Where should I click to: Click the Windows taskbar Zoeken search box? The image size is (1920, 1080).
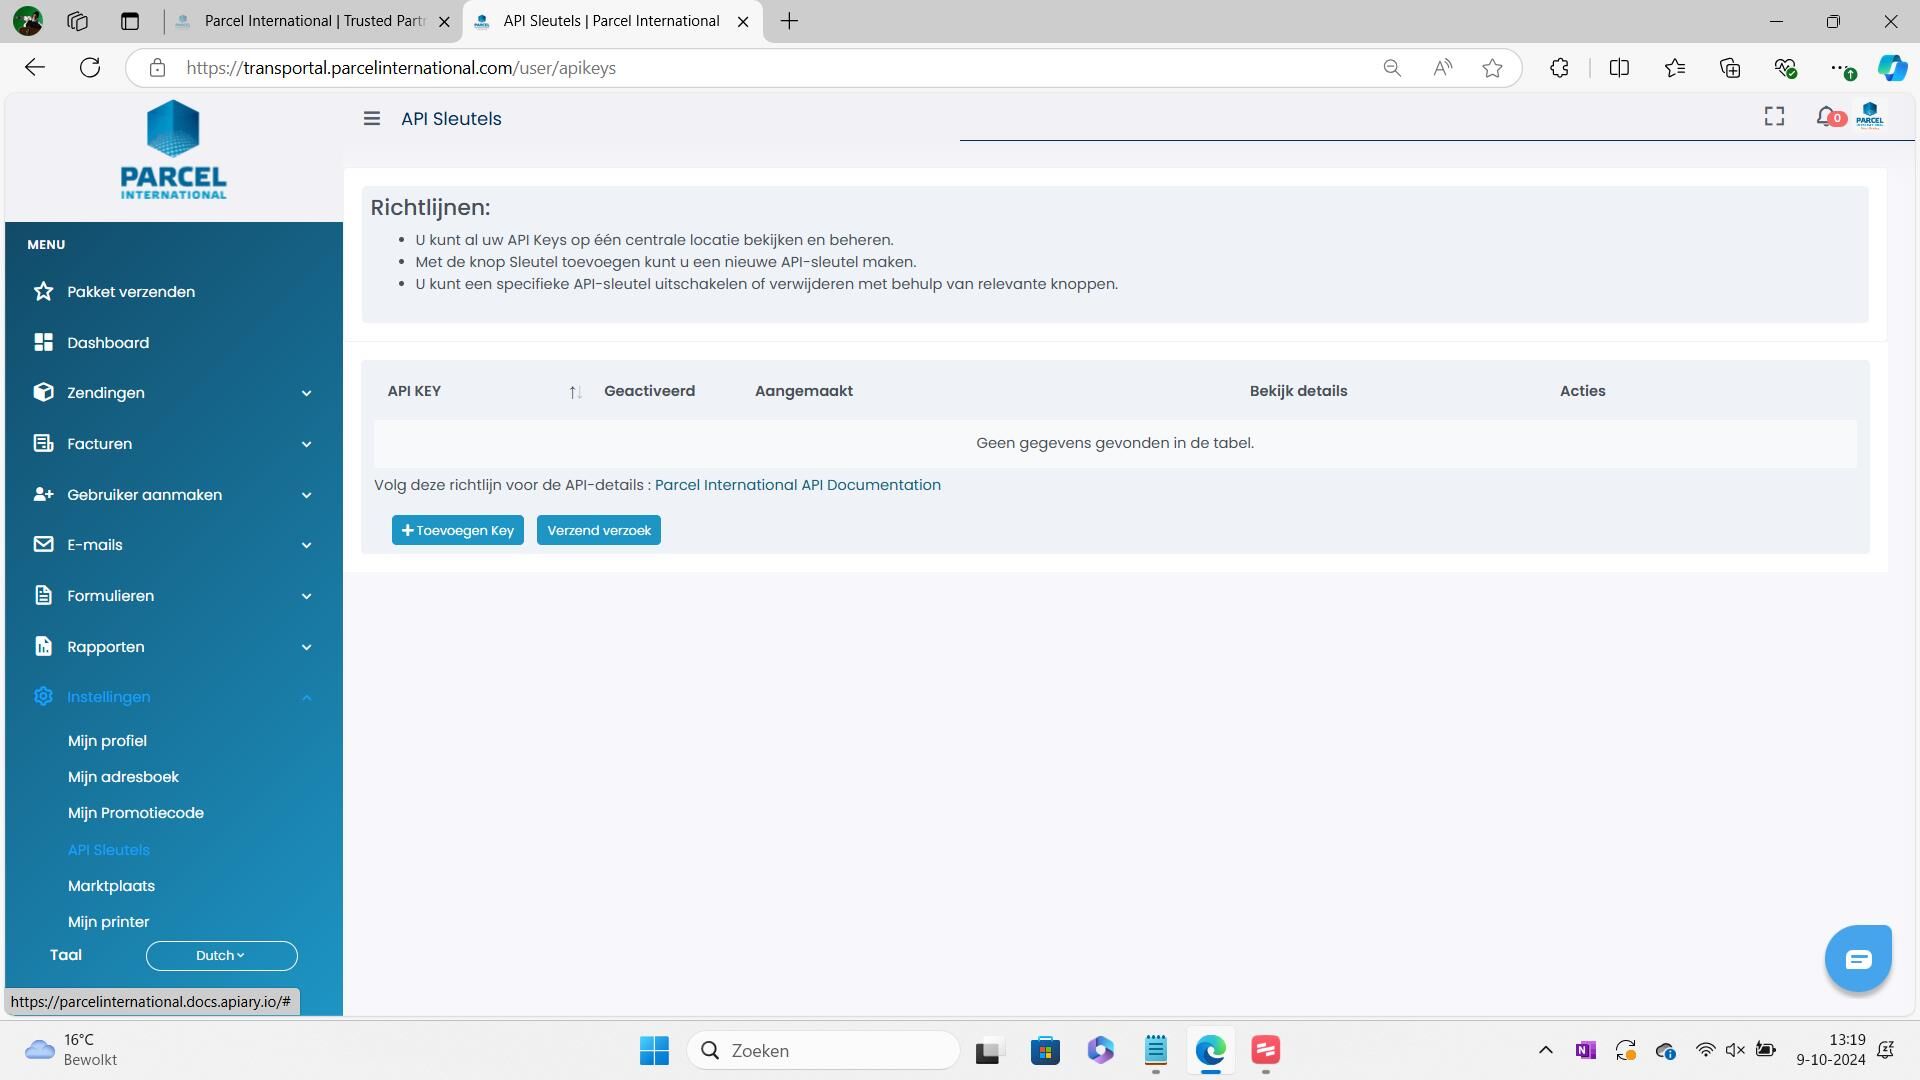(823, 1051)
